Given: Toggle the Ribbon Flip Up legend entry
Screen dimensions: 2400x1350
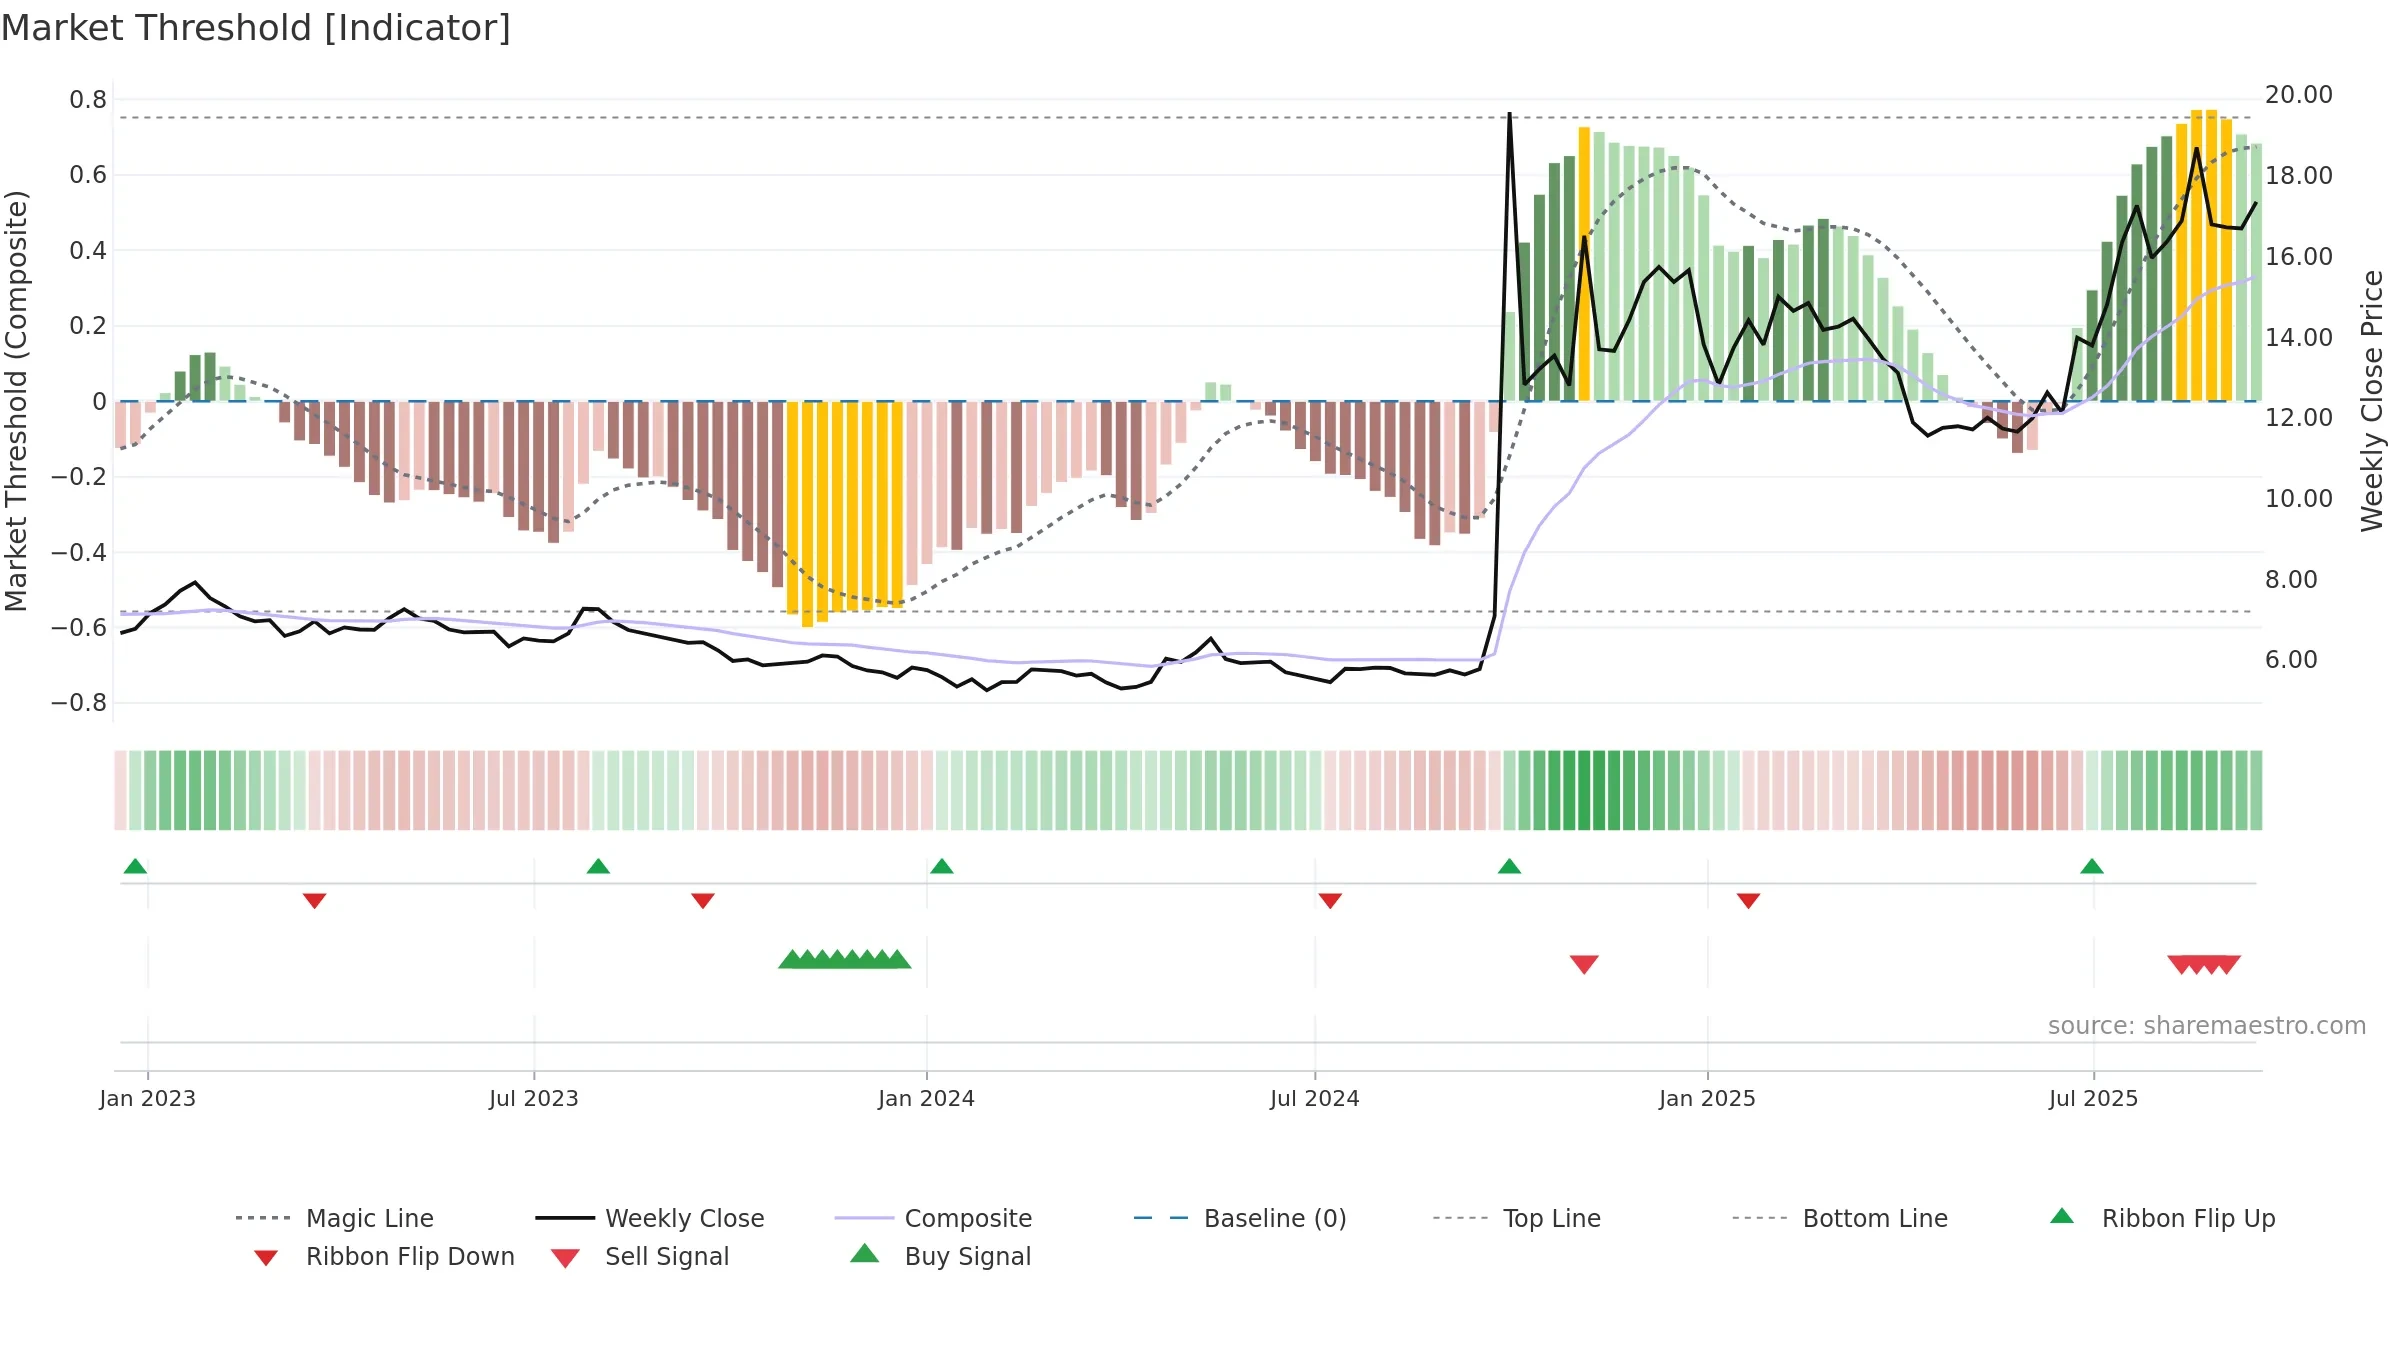Looking at the screenshot, I should tap(2162, 1218).
